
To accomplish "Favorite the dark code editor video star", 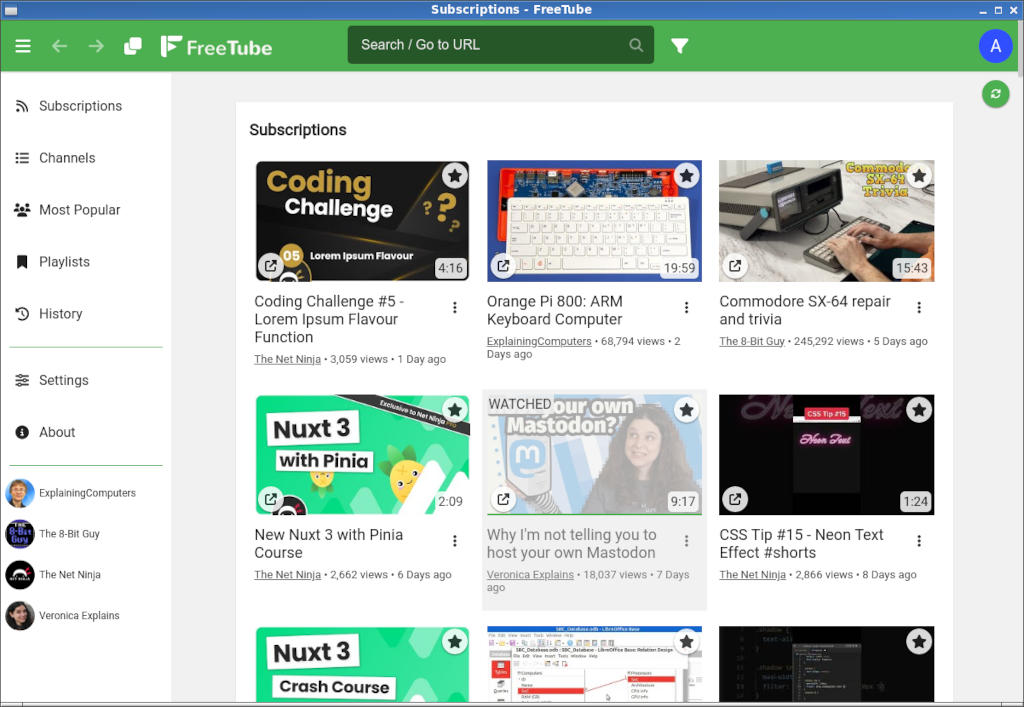I will [919, 642].
